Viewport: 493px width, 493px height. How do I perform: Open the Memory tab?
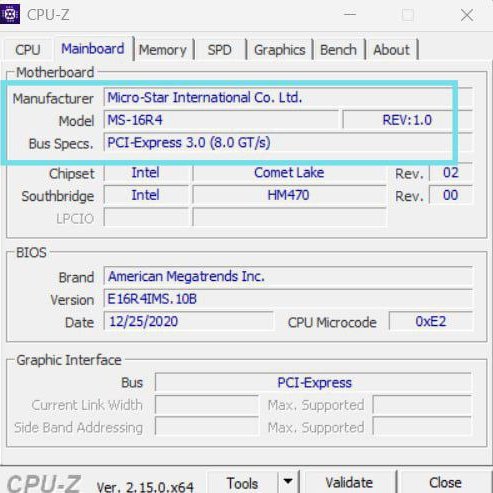(x=163, y=50)
